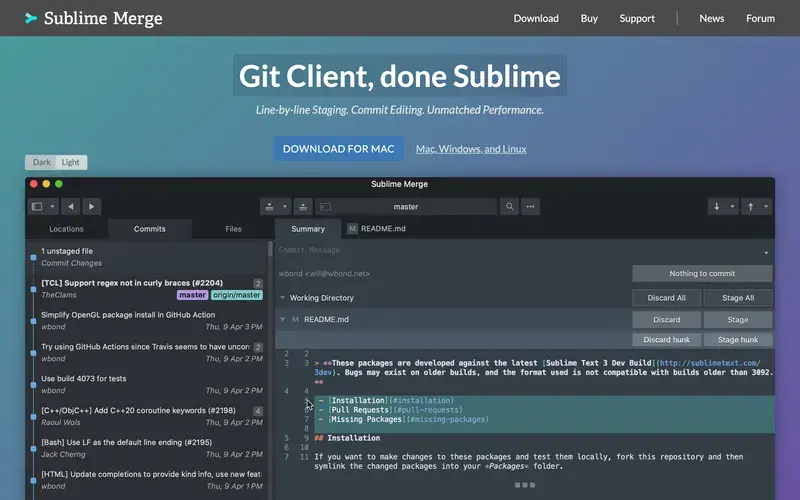The height and width of the screenshot is (500, 800).
Task: Click into the Commit Message field
Action: [518, 250]
